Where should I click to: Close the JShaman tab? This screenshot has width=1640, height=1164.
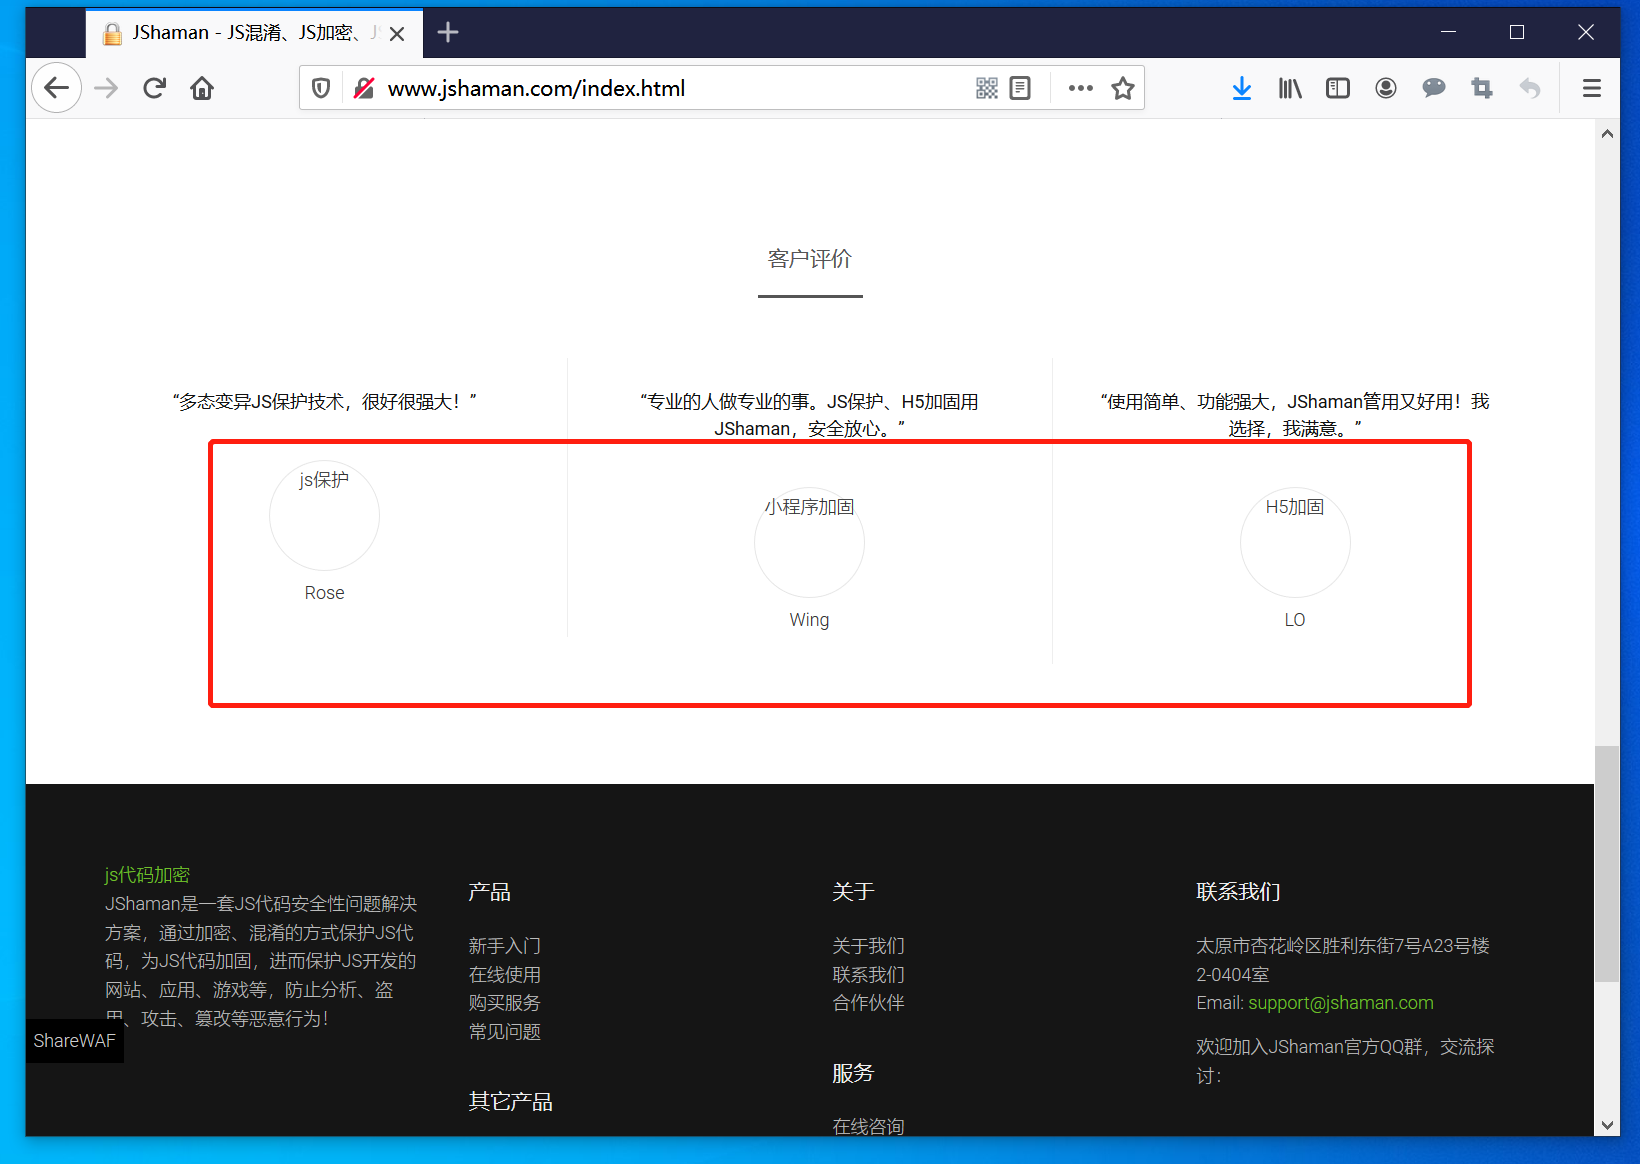397,34
